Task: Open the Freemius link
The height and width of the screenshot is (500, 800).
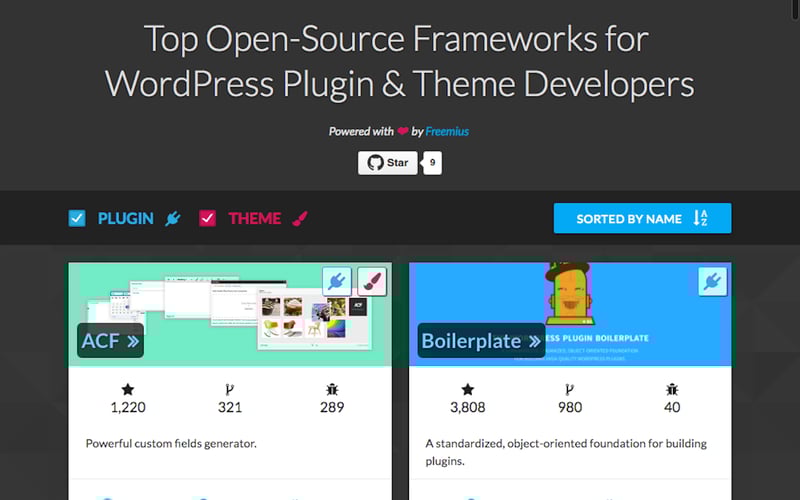Action: (x=447, y=132)
